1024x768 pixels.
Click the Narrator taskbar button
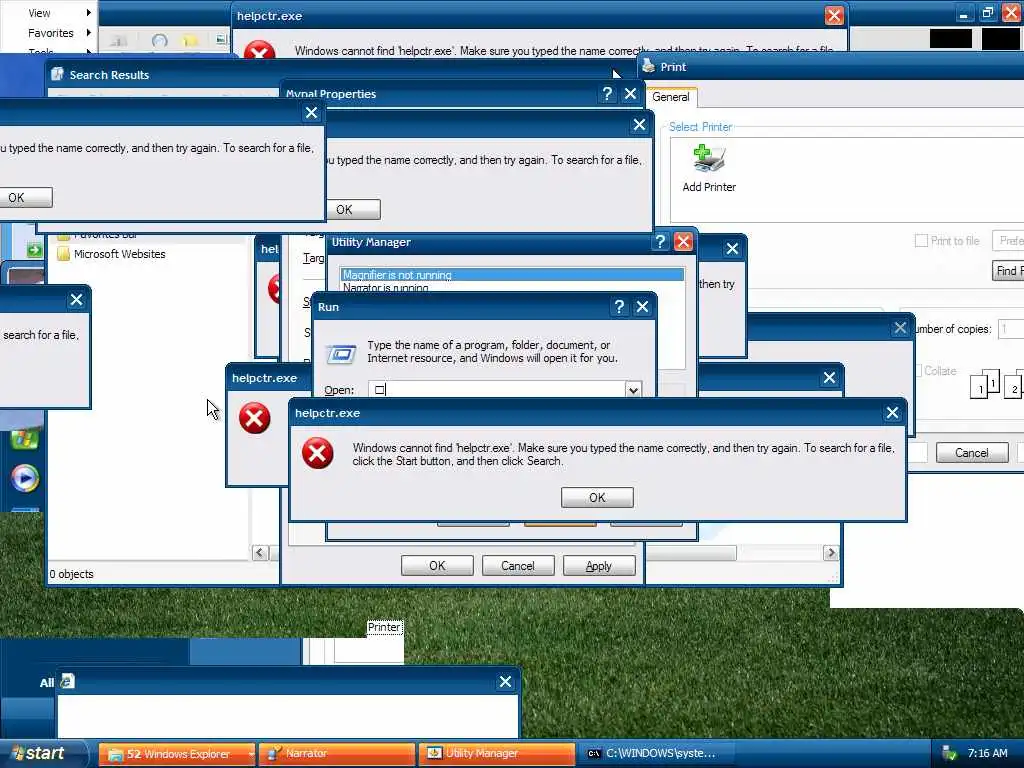(337, 754)
